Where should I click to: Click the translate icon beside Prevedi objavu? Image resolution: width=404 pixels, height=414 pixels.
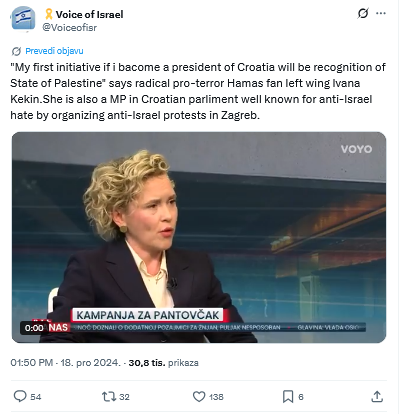pyautogui.click(x=16, y=51)
